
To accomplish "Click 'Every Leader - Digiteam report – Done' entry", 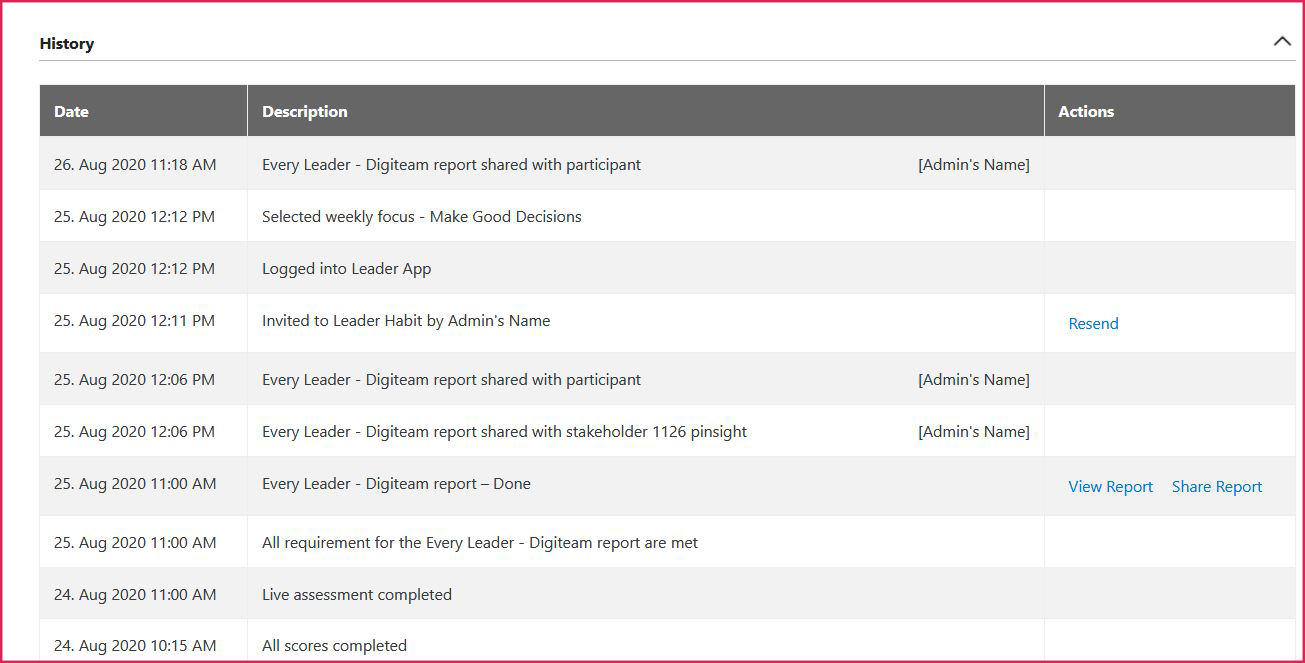I will click(396, 484).
